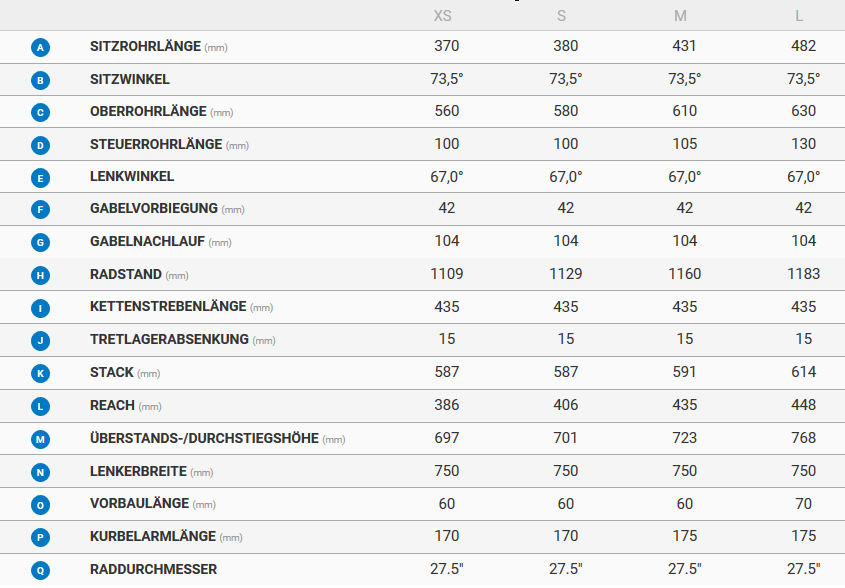Select the H icon for Radstand
This screenshot has height=588, width=845.
click(40, 275)
